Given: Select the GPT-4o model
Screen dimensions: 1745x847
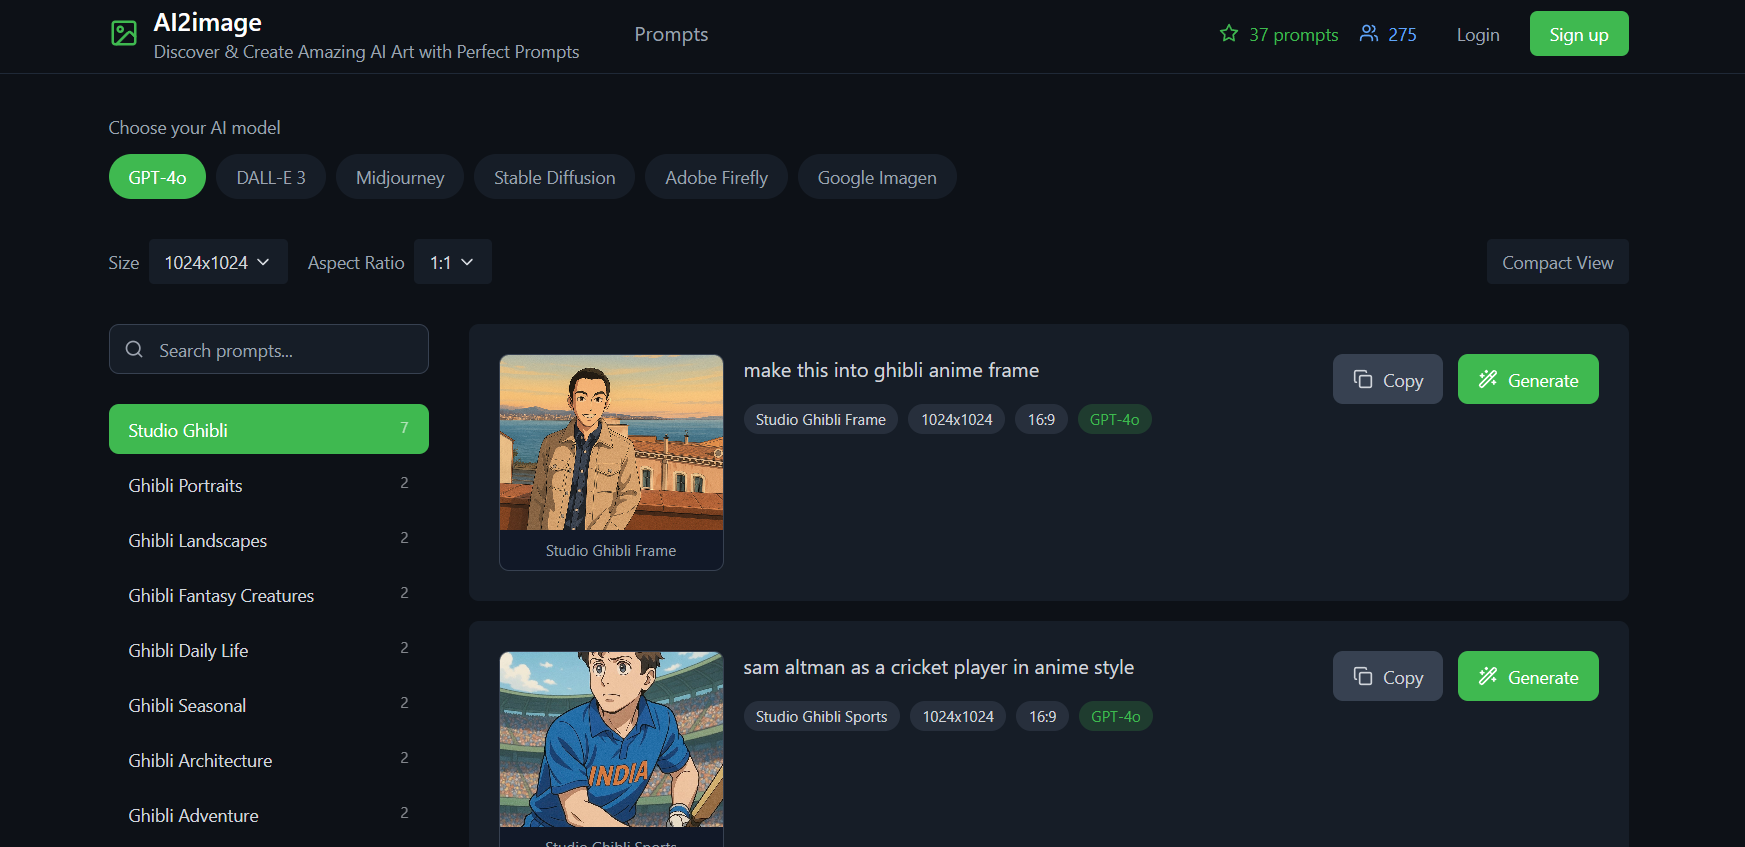Looking at the screenshot, I should 157,177.
